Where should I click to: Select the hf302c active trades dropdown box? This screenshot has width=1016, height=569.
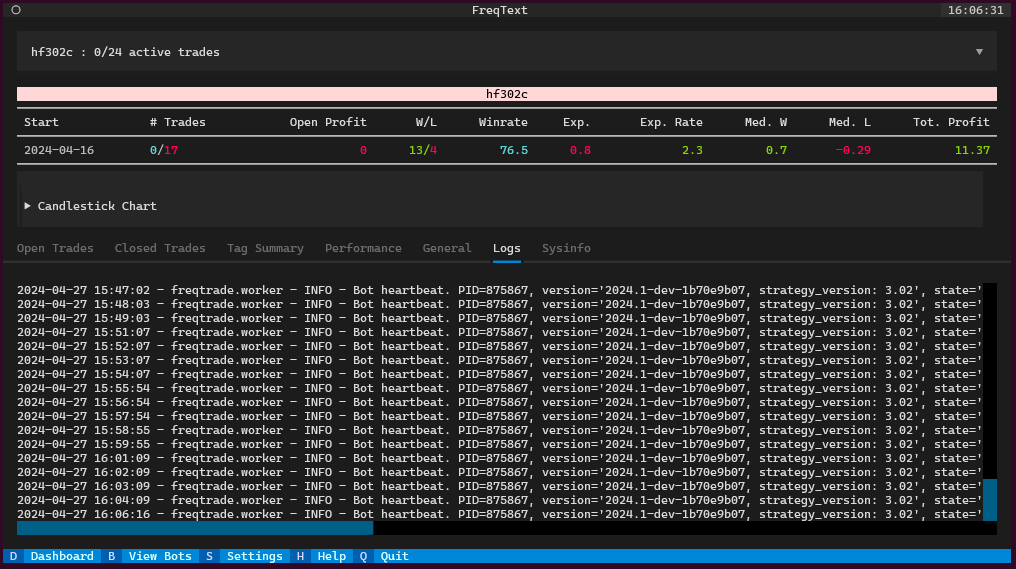pyautogui.click(x=507, y=51)
